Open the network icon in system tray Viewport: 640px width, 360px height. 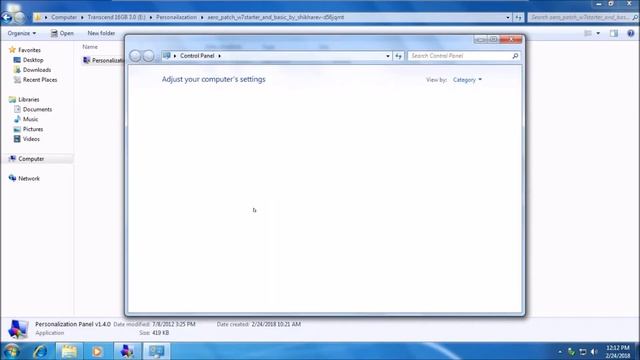583,351
